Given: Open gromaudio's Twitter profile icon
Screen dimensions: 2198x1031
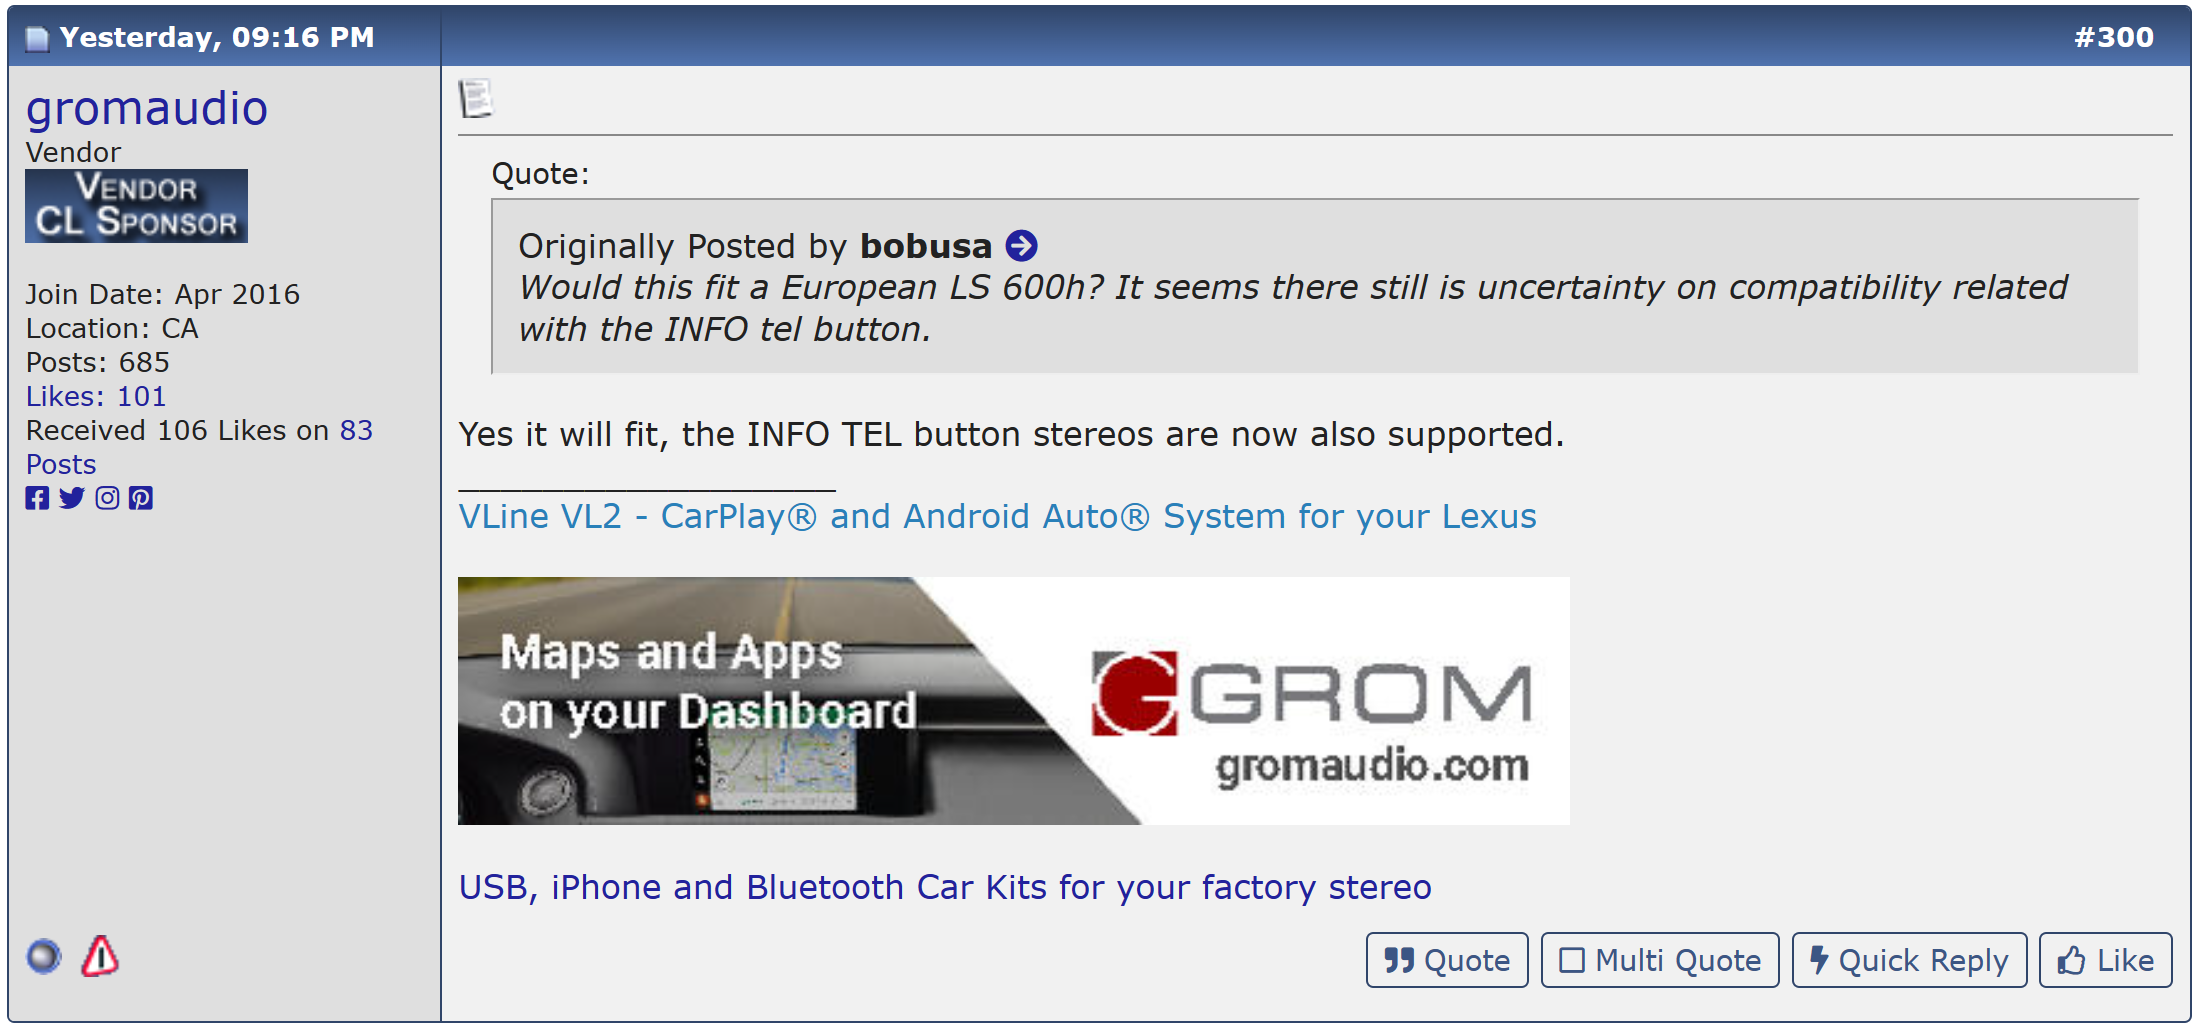Looking at the screenshot, I should 71,498.
